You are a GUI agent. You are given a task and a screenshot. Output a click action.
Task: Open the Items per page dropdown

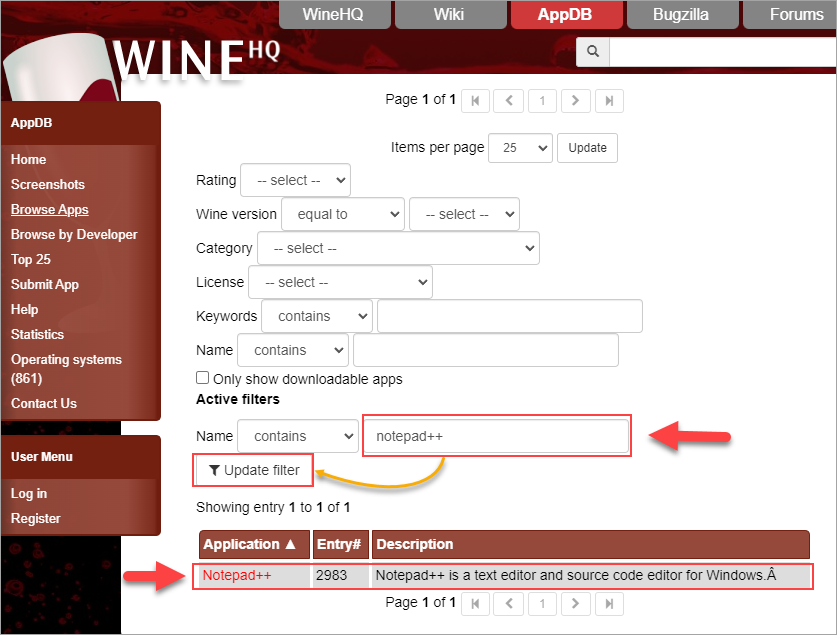pyautogui.click(x=520, y=148)
